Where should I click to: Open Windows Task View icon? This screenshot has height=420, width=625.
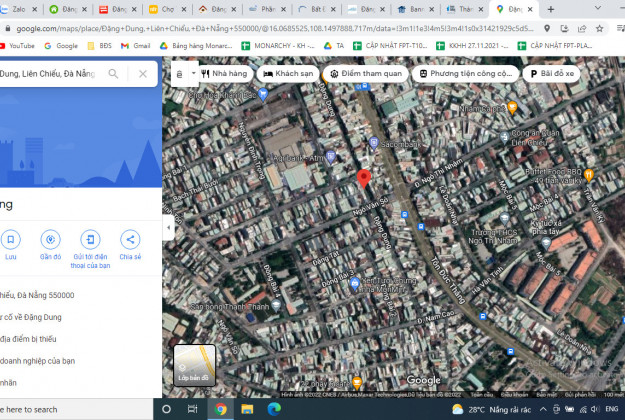tap(193, 409)
